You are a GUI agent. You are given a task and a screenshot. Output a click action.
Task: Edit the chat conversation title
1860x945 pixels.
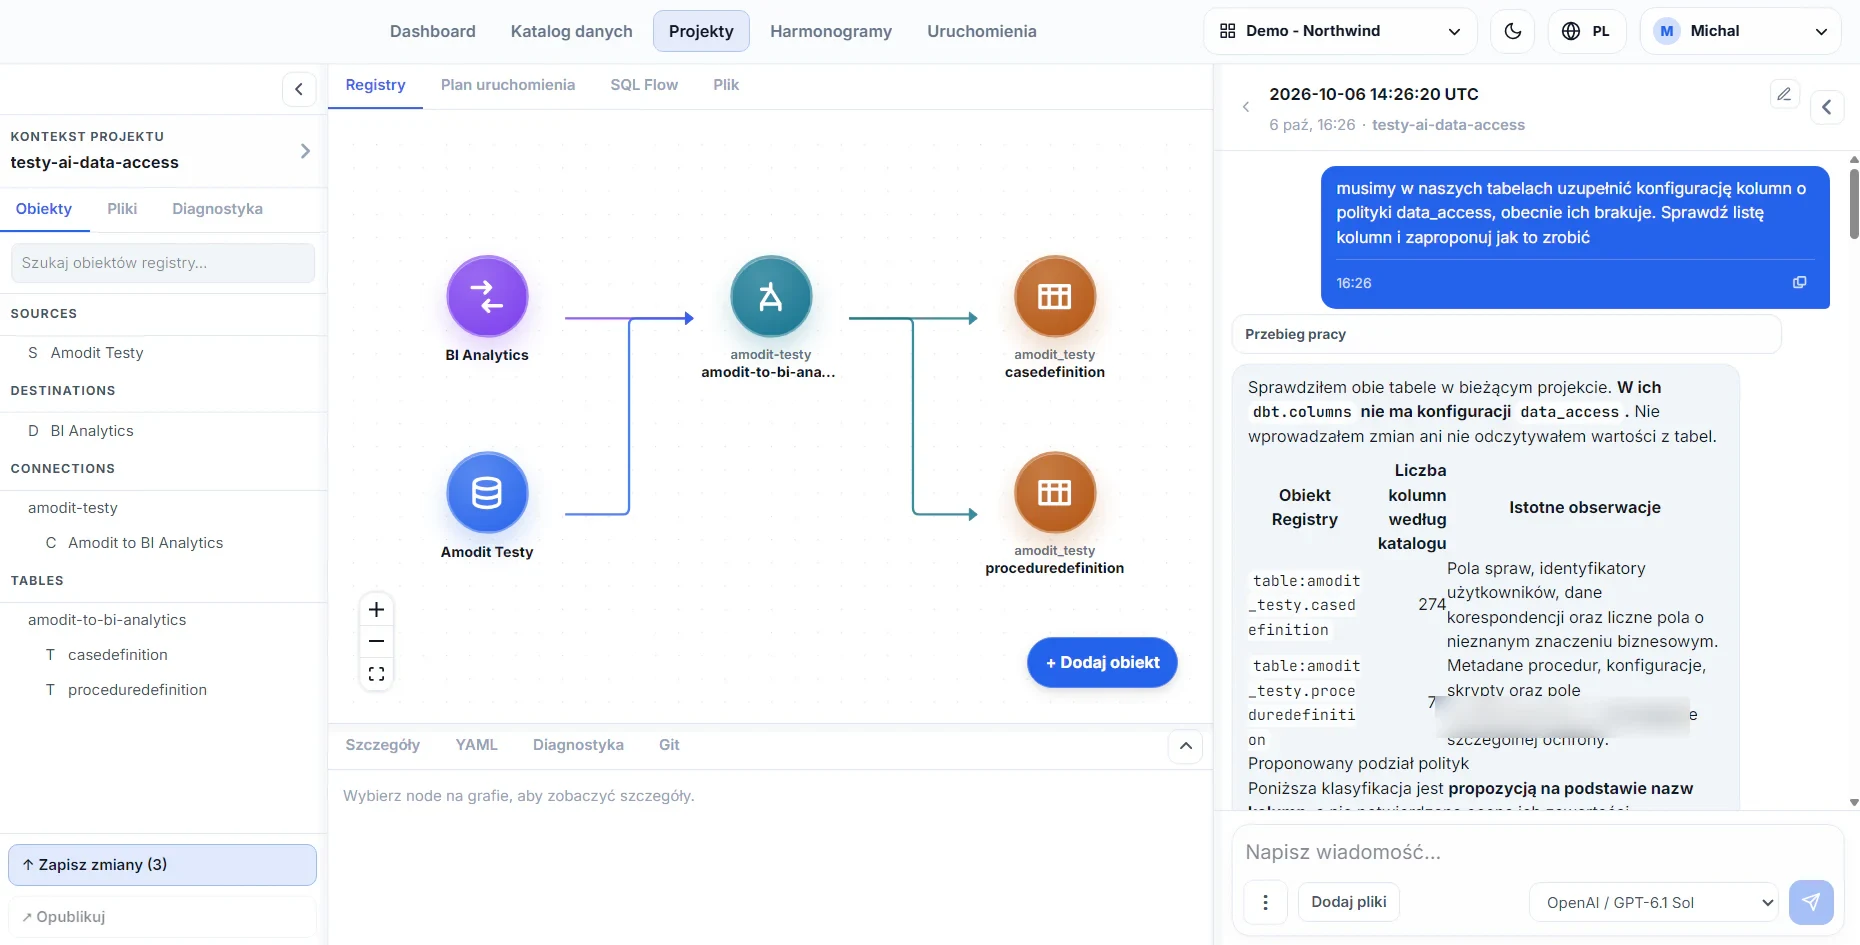[1784, 94]
